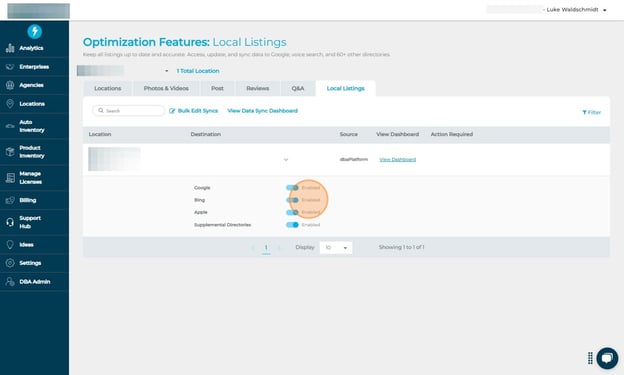Image resolution: width=624 pixels, height=375 pixels.
Task: Open Agencies menu item label
Action: click(31, 85)
